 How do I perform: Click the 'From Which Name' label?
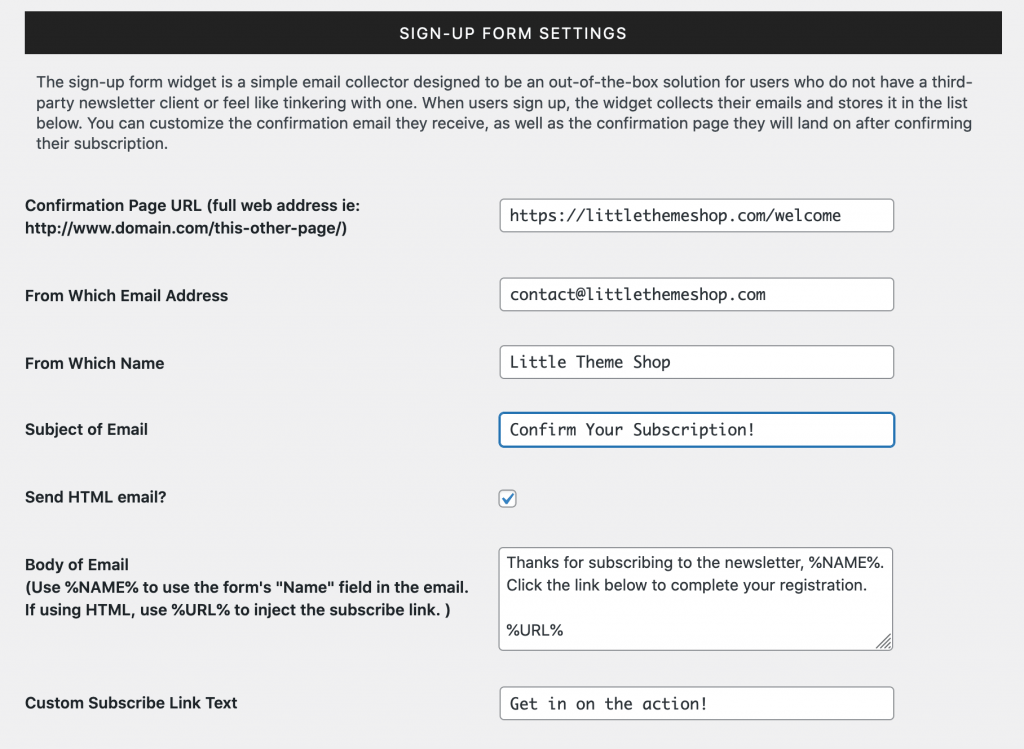click(x=95, y=363)
